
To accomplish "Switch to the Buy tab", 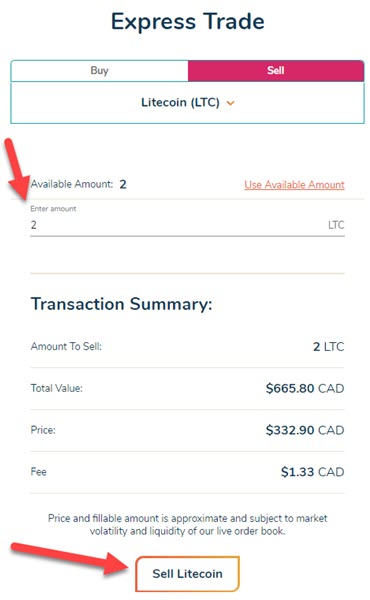I will coord(99,71).
